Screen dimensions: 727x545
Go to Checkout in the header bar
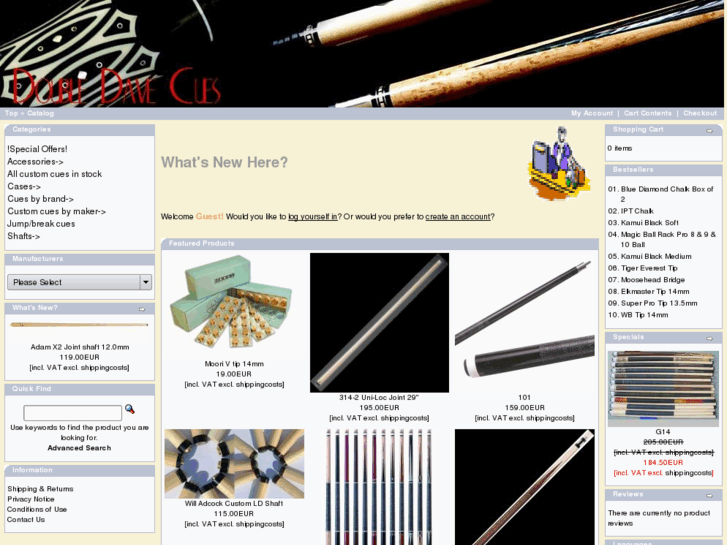[x=700, y=113]
